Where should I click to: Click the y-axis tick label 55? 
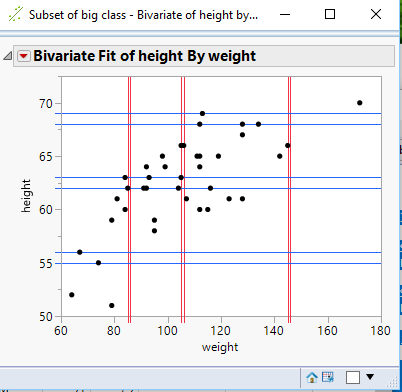click(x=46, y=263)
